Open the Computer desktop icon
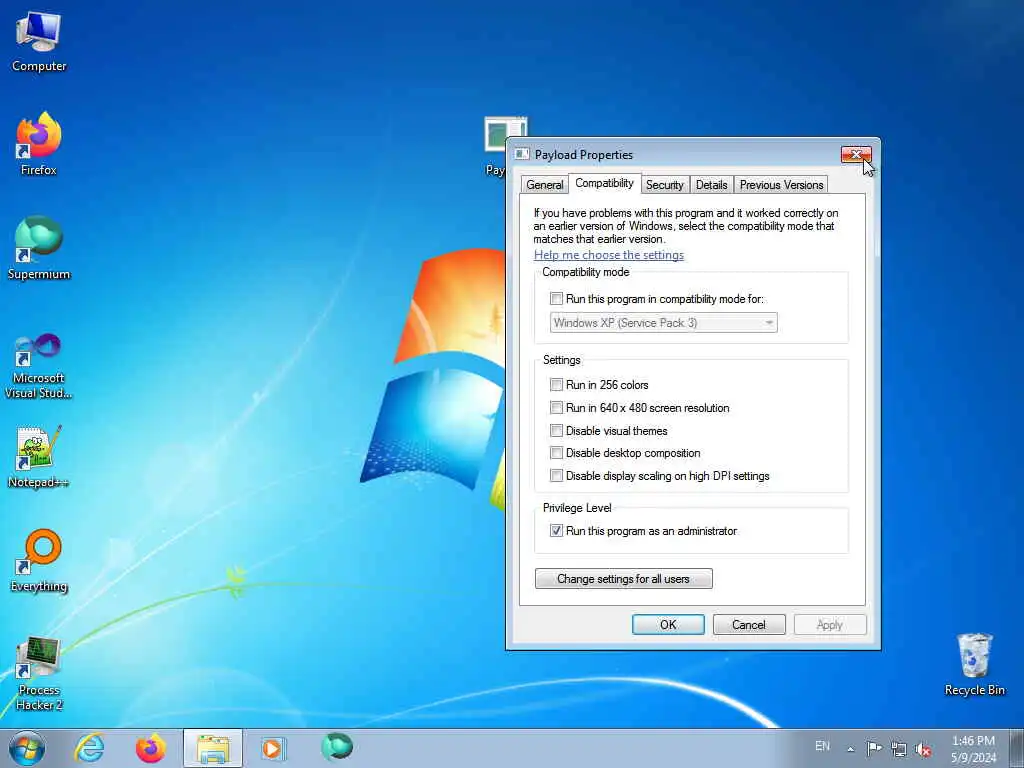 39,42
